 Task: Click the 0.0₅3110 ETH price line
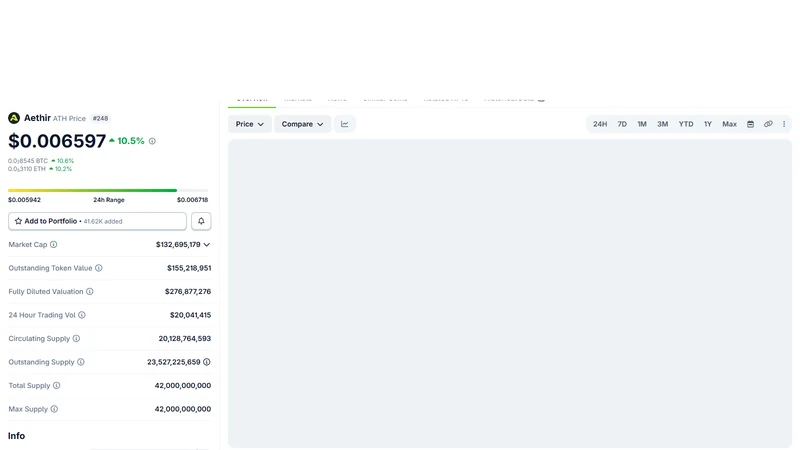pyautogui.click(x=40, y=169)
